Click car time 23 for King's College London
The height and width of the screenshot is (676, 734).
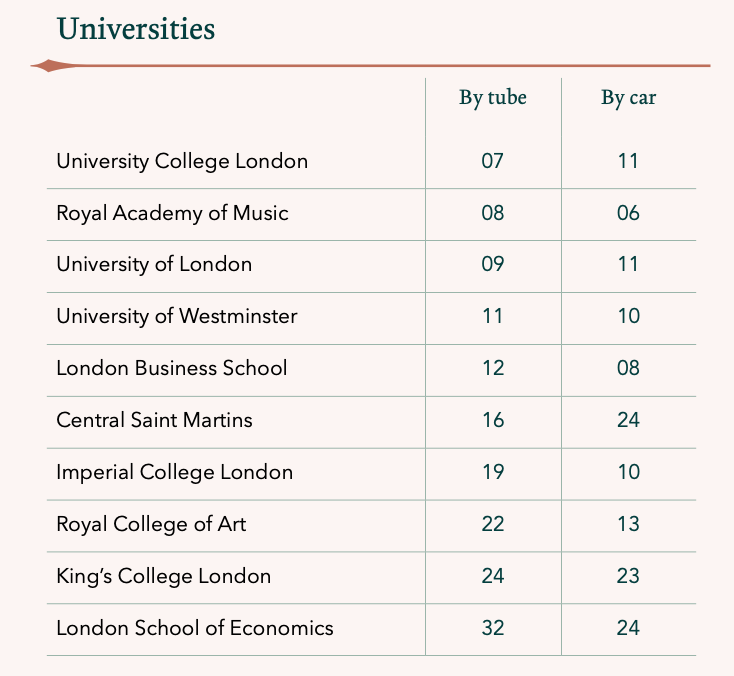click(x=628, y=576)
